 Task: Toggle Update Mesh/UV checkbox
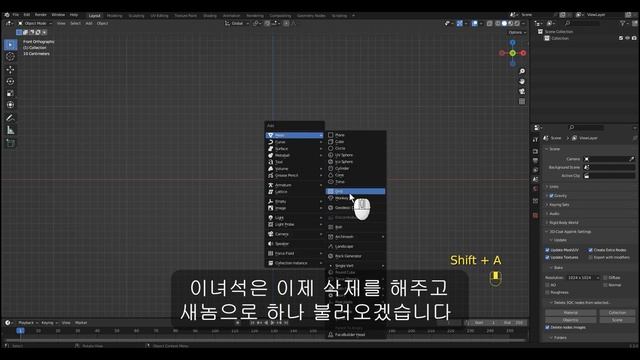point(547,250)
